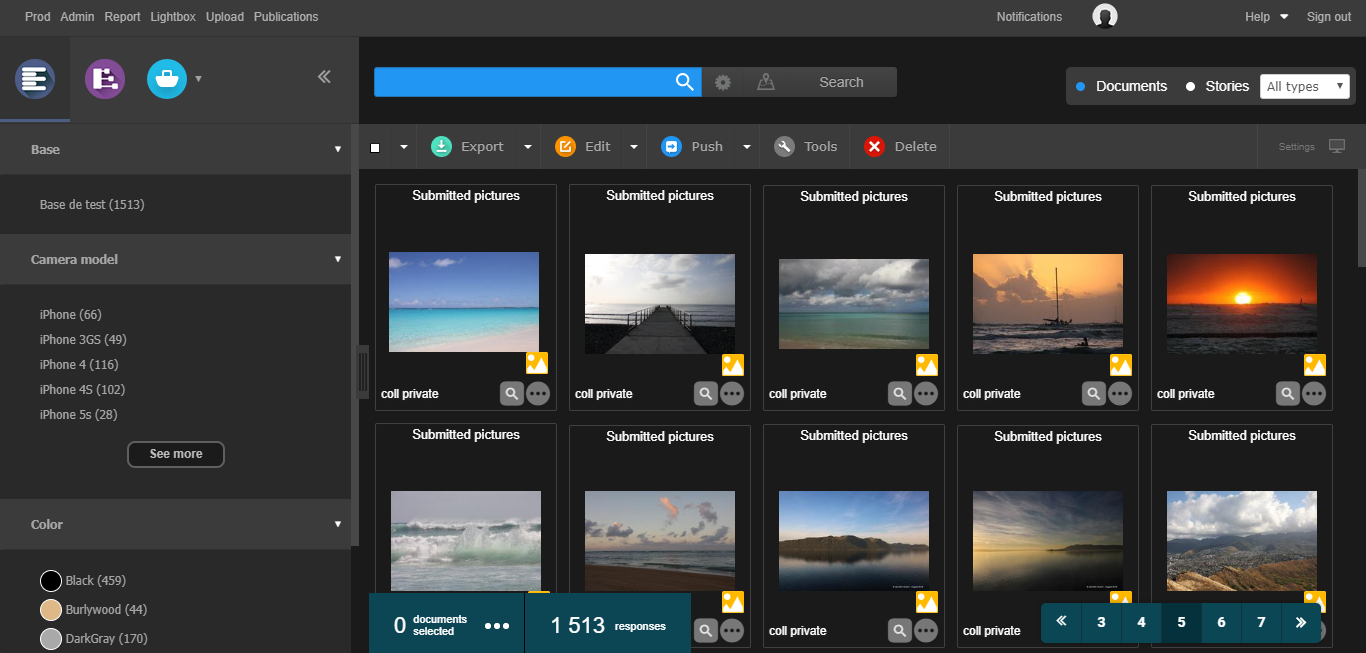This screenshot has width=1366, height=653.
Task: Open the All types dropdown
Action: [x=1305, y=86]
